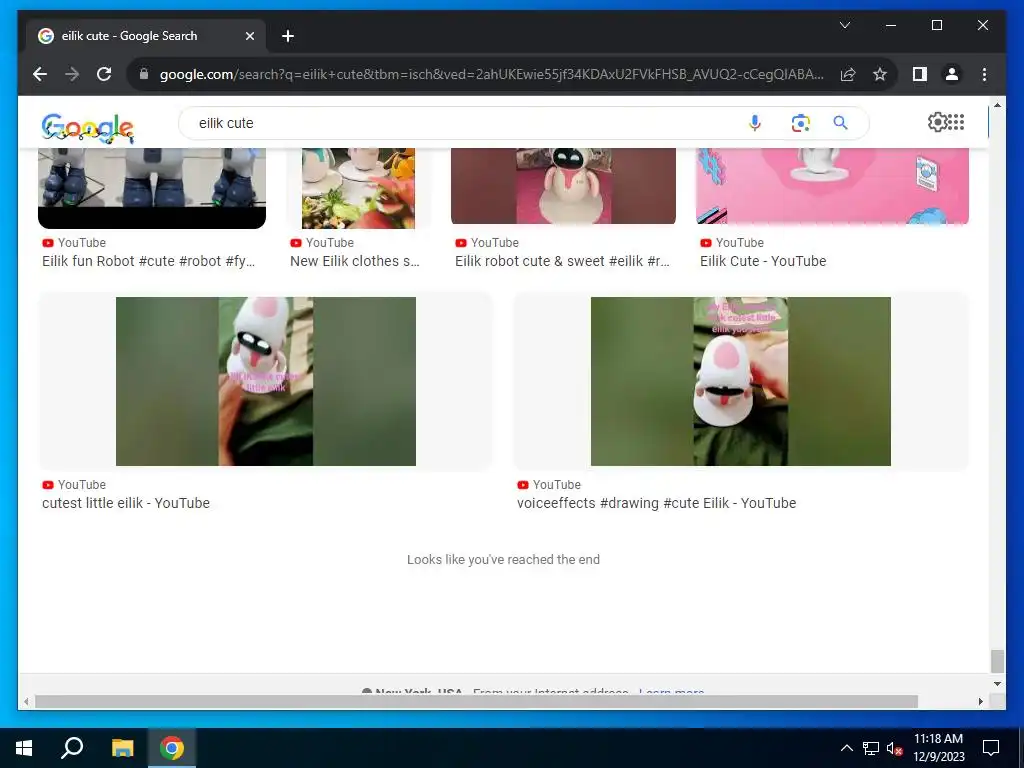This screenshot has width=1024, height=768.
Task: Start search by voice microphone
Action: pyautogui.click(x=755, y=123)
